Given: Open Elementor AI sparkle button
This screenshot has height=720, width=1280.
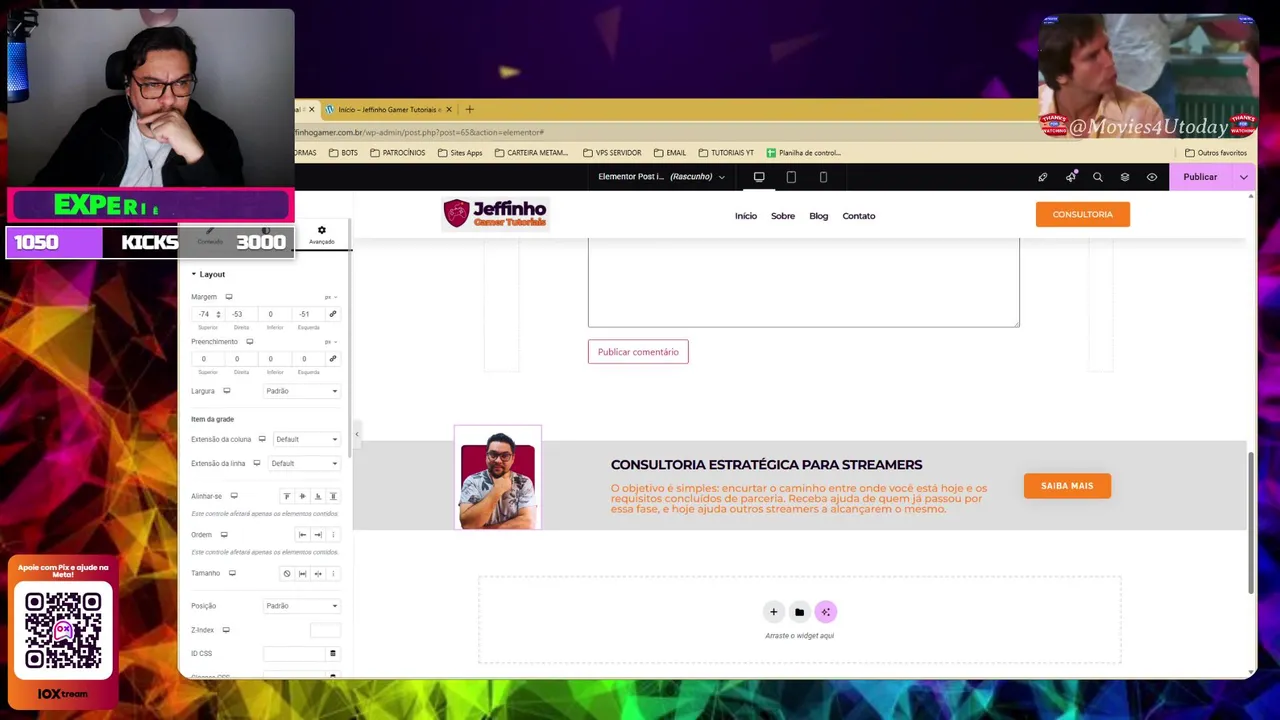Looking at the screenshot, I should pos(825,612).
